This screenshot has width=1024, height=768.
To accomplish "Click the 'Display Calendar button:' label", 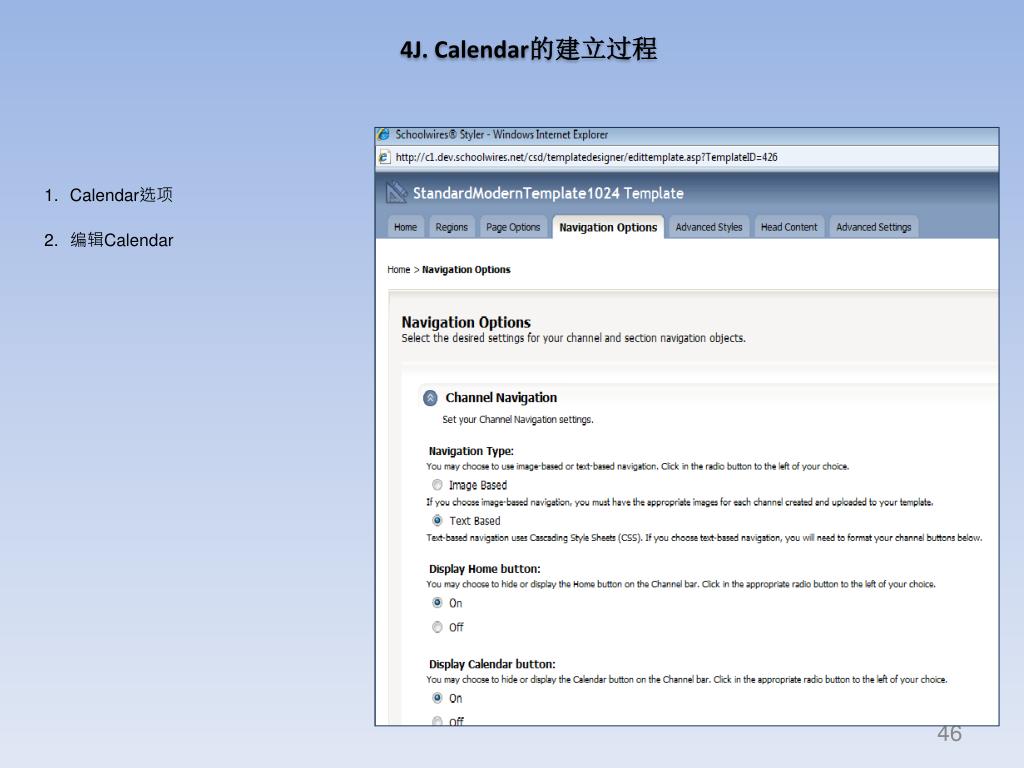I will pos(492,664).
